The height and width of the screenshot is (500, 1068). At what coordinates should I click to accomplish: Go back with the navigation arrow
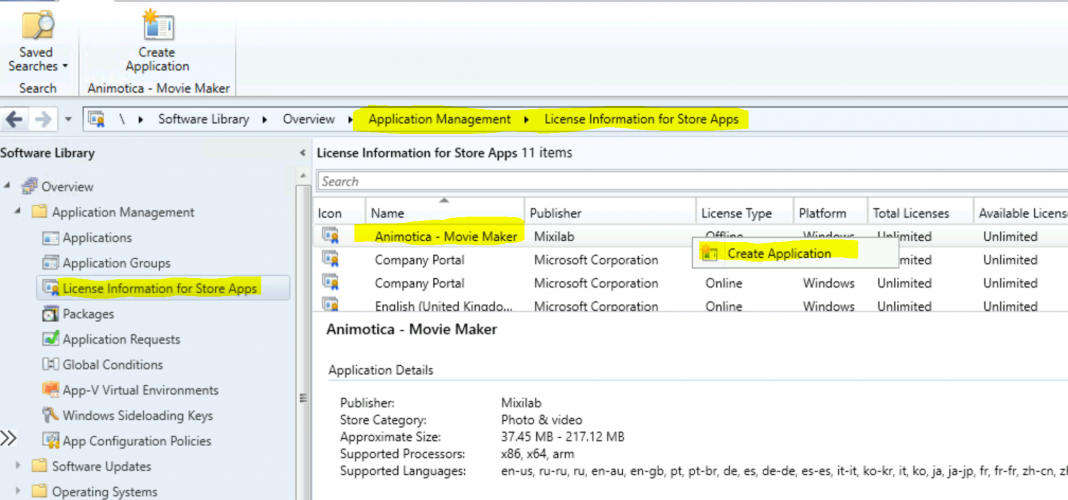point(14,120)
